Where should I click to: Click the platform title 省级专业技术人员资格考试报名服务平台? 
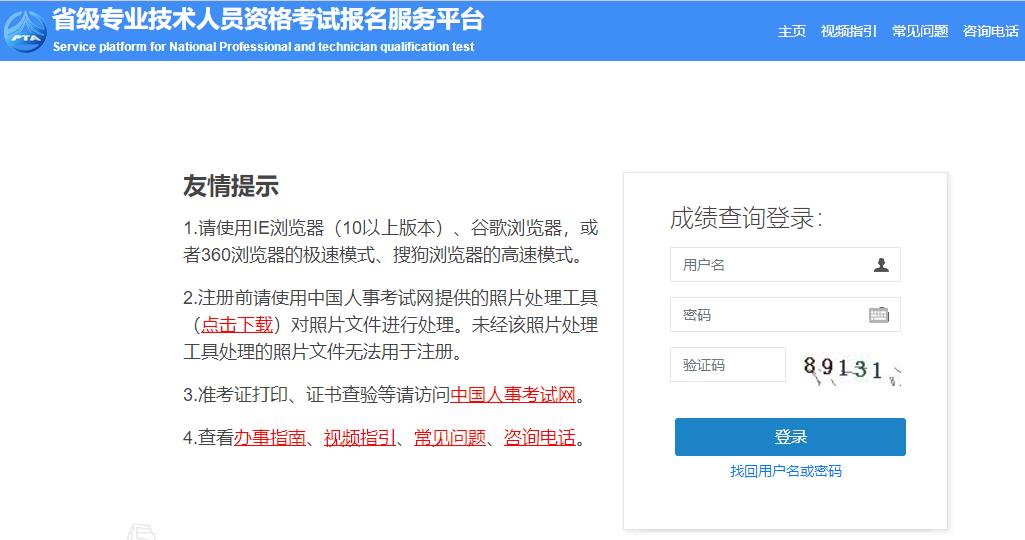[x=268, y=19]
